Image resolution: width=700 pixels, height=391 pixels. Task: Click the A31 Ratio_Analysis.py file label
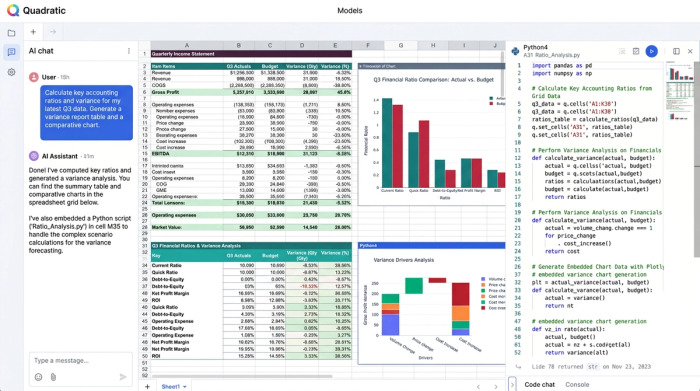(551, 55)
